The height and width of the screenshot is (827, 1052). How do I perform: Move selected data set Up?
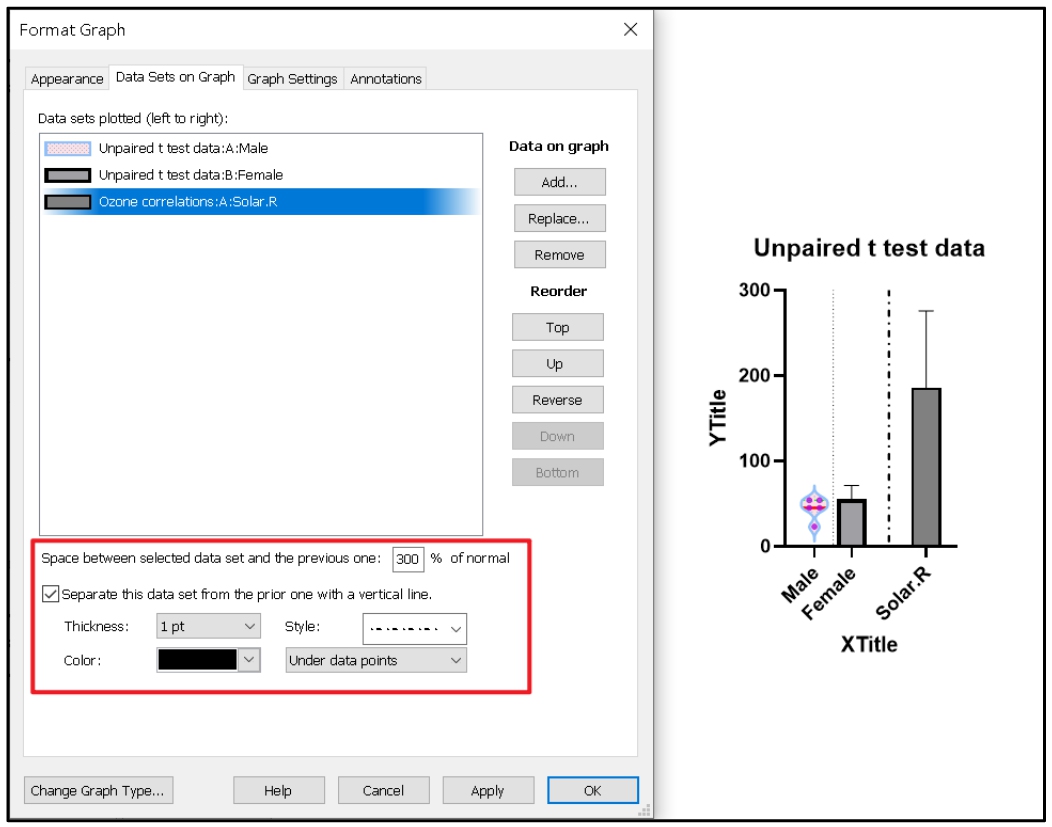(x=558, y=363)
